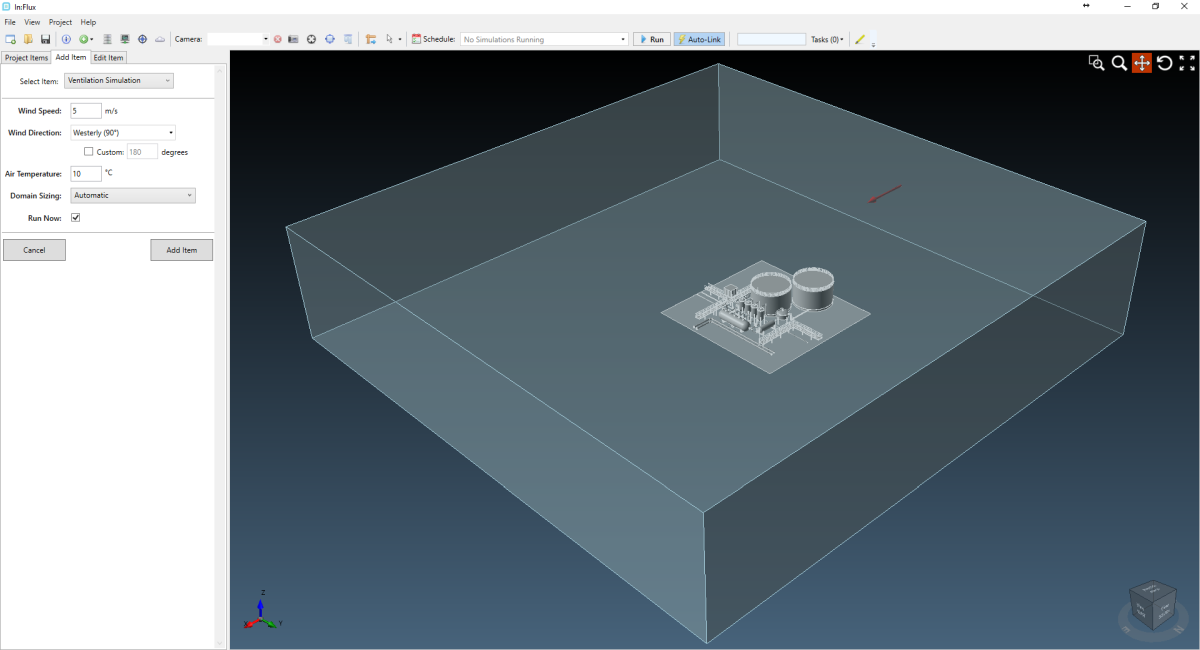The image size is (1200, 650).
Task: Open the Domain Sizing dropdown
Action: (x=133, y=195)
